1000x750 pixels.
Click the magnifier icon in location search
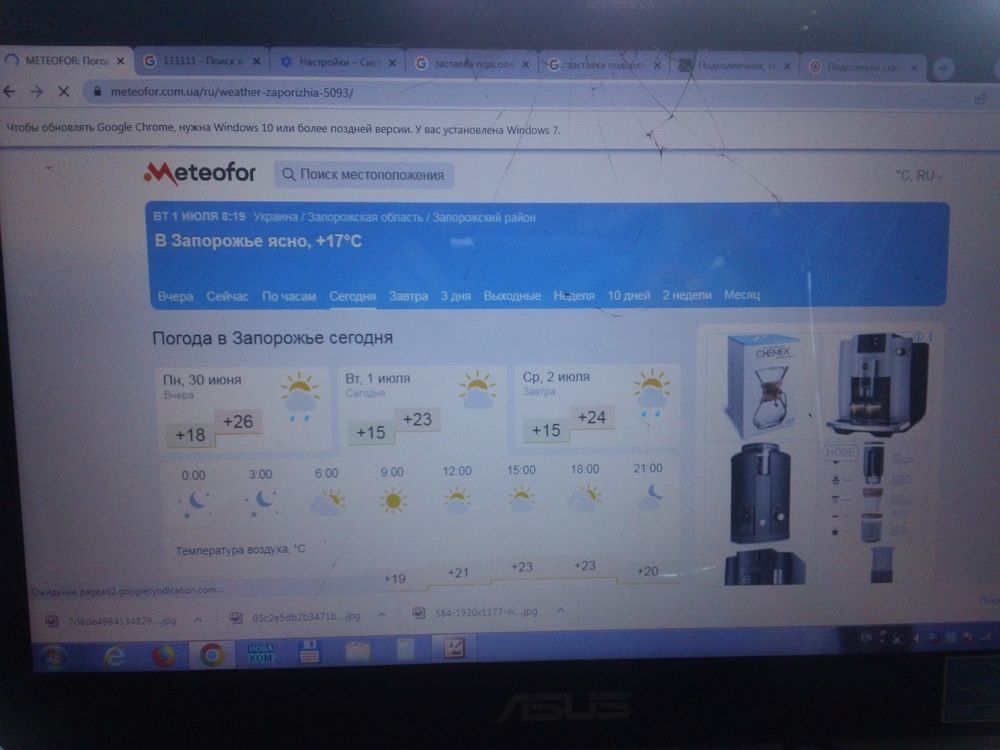coord(288,174)
